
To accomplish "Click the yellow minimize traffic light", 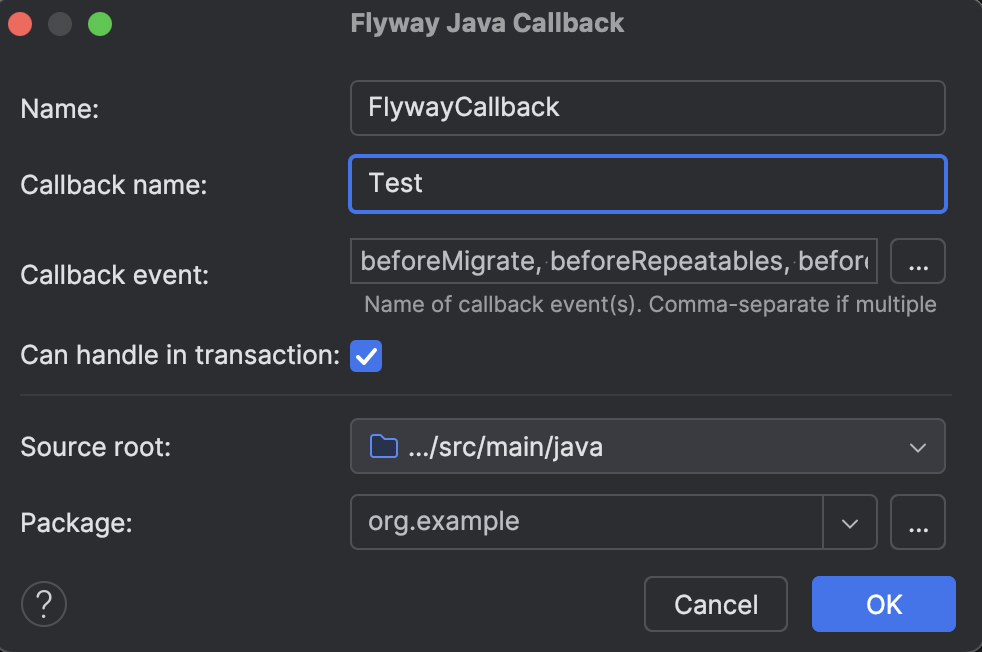I will click(x=59, y=22).
